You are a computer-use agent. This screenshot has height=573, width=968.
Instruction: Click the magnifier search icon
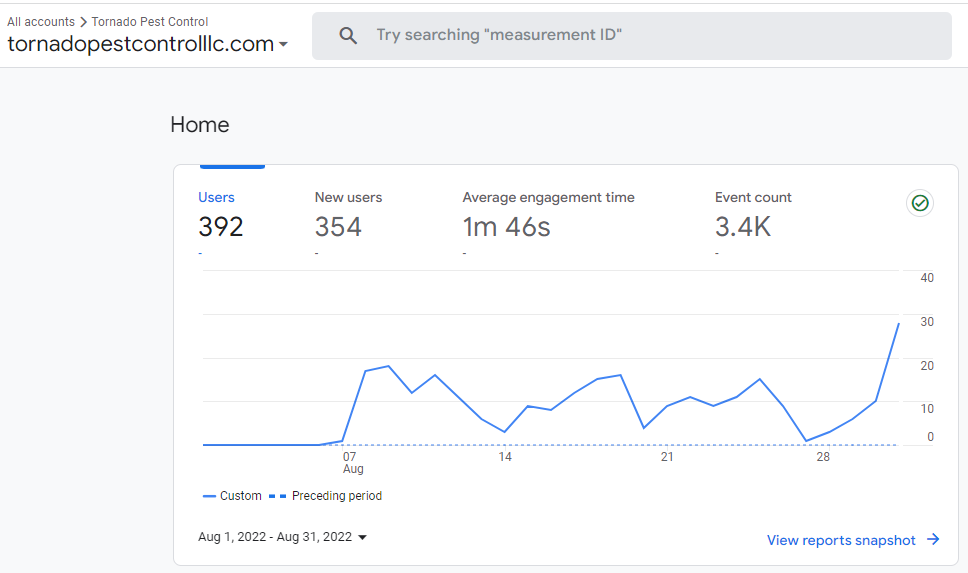pyautogui.click(x=348, y=36)
